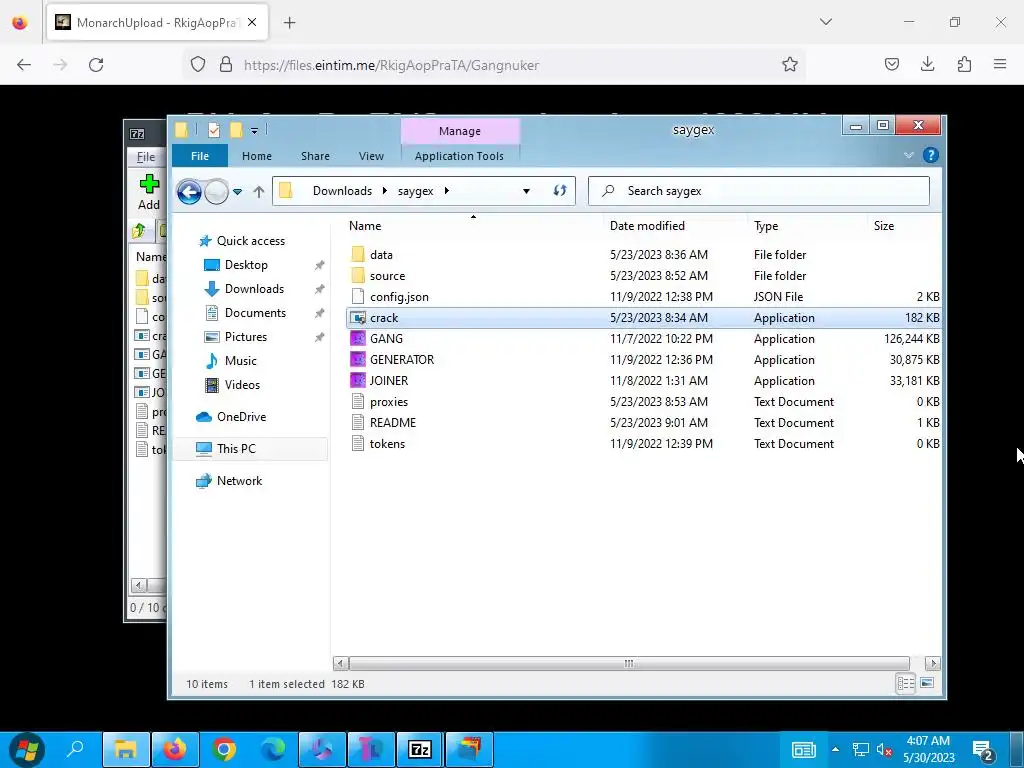
Task: Select Network in navigation pane
Action: click(239, 481)
